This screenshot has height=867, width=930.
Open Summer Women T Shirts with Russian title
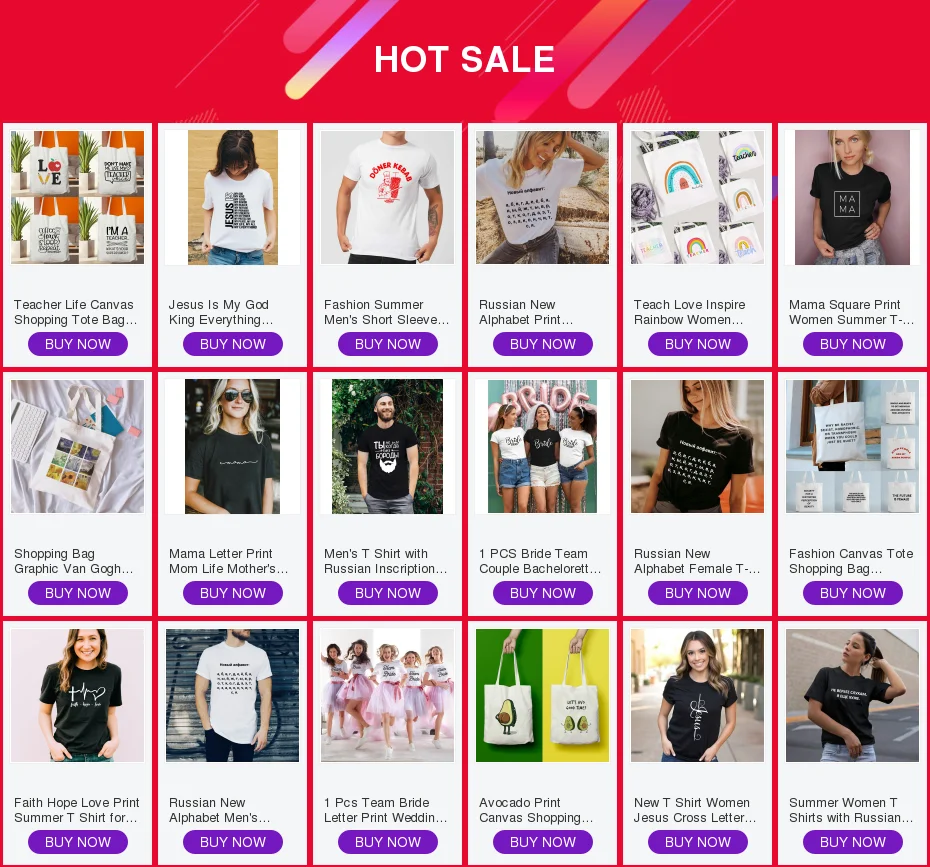(x=851, y=810)
